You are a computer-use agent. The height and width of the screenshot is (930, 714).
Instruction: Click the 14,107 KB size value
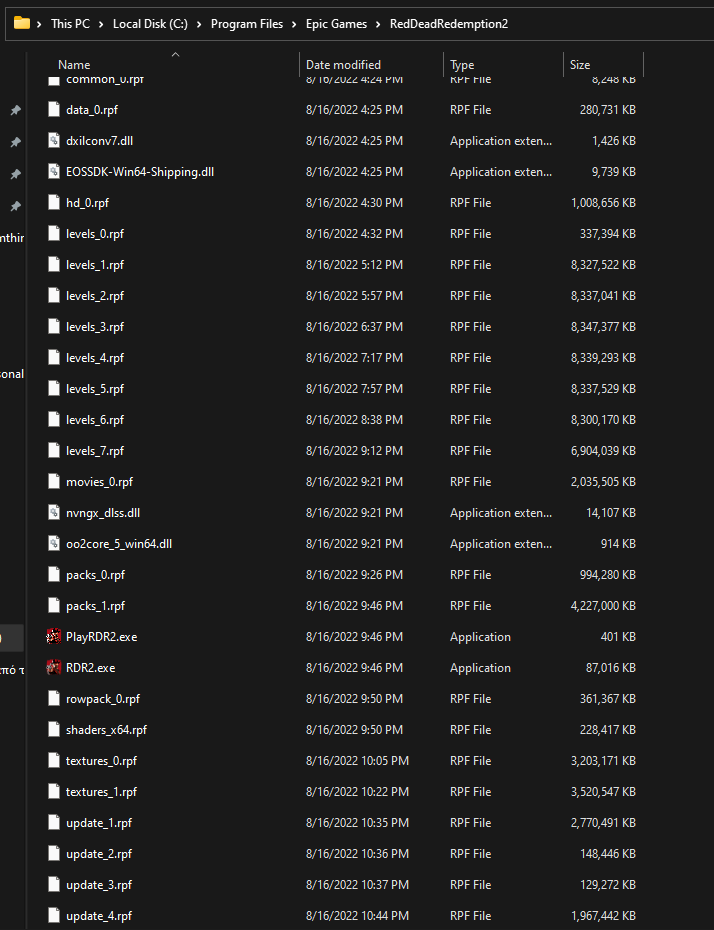point(611,512)
